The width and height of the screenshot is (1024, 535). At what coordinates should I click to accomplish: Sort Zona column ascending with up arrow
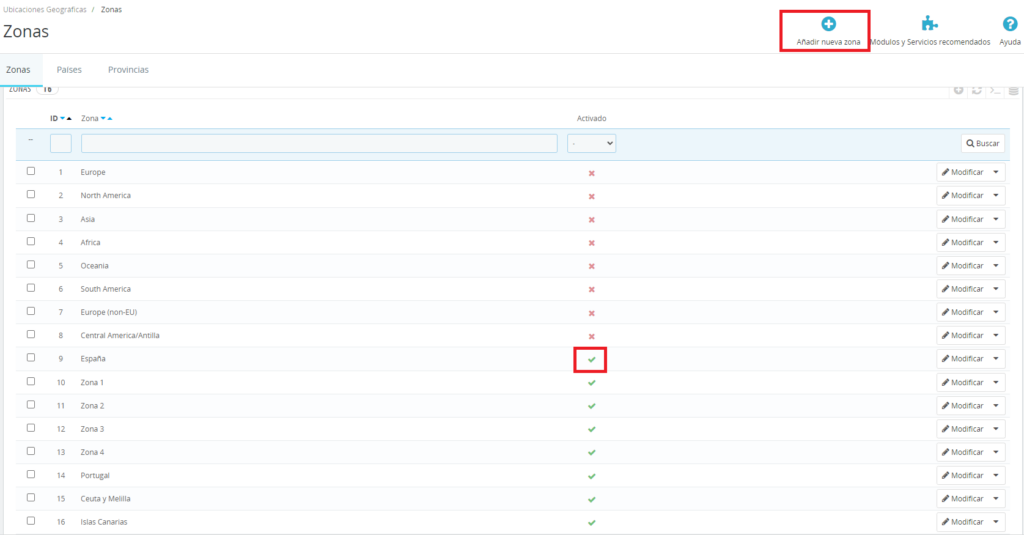pyautogui.click(x=110, y=119)
